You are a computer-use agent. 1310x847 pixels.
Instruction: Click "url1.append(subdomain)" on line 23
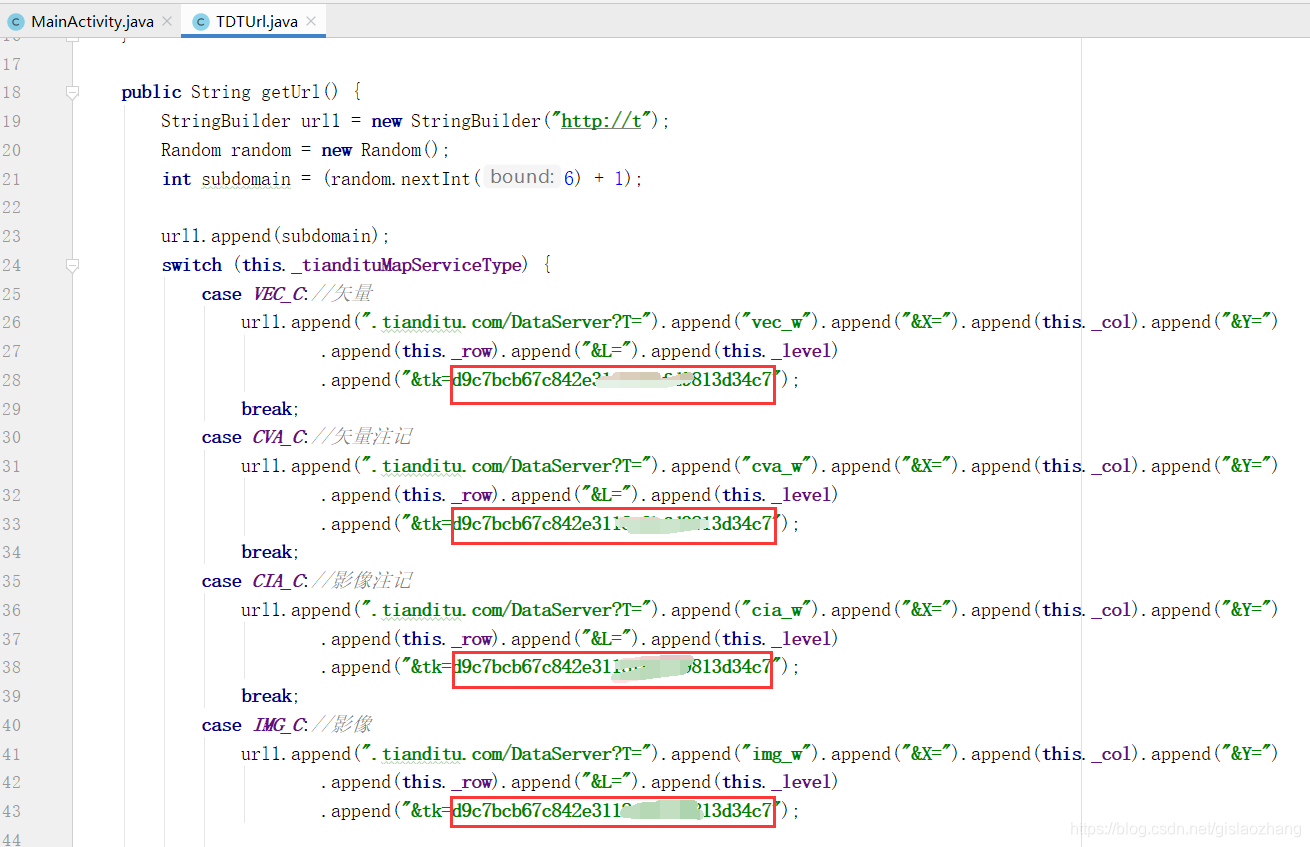(x=271, y=236)
